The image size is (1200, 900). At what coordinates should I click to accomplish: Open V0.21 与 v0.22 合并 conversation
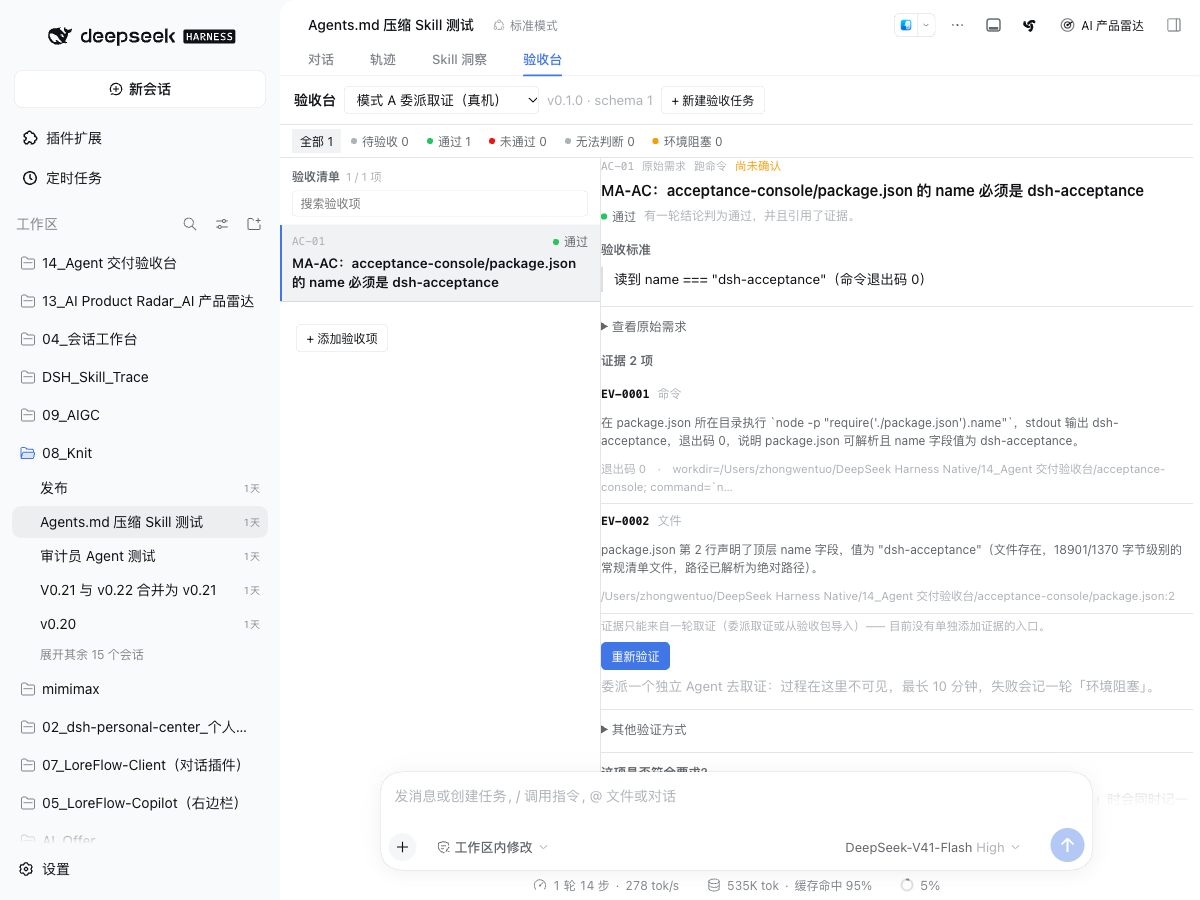pyautogui.click(x=140, y=590)
